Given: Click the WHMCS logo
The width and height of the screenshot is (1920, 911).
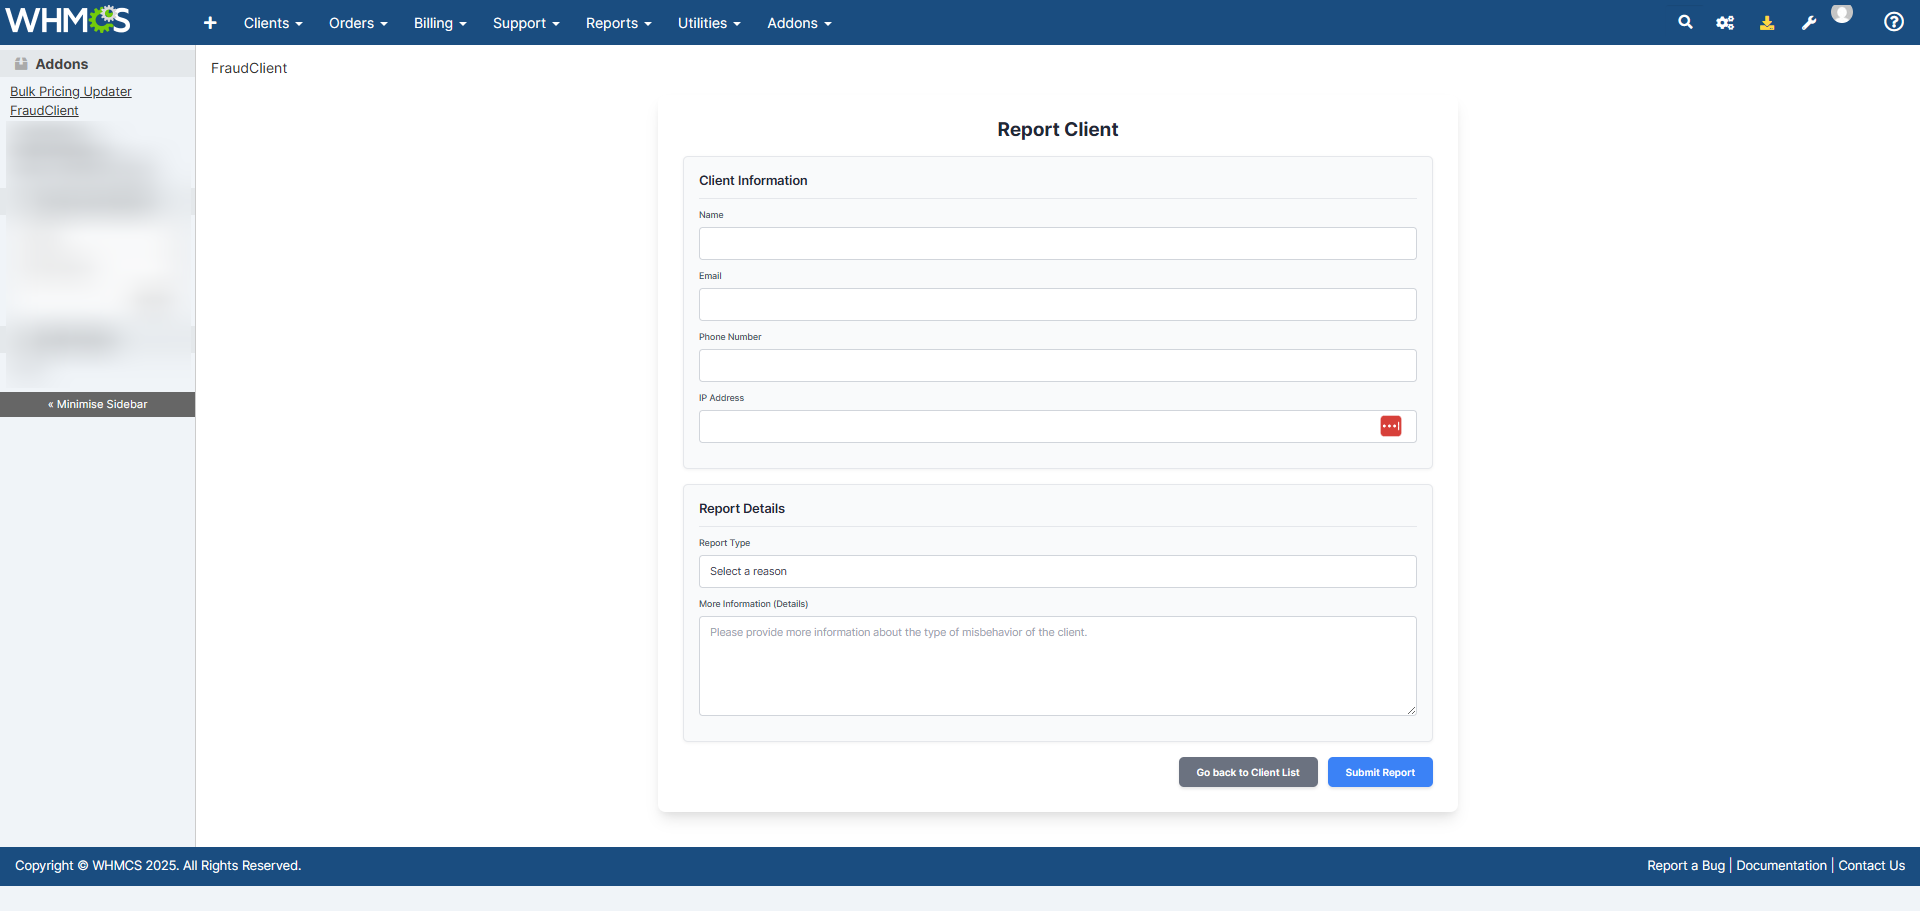Looking at the screenshot, I should pyautogui.click(x=68, y=20).
